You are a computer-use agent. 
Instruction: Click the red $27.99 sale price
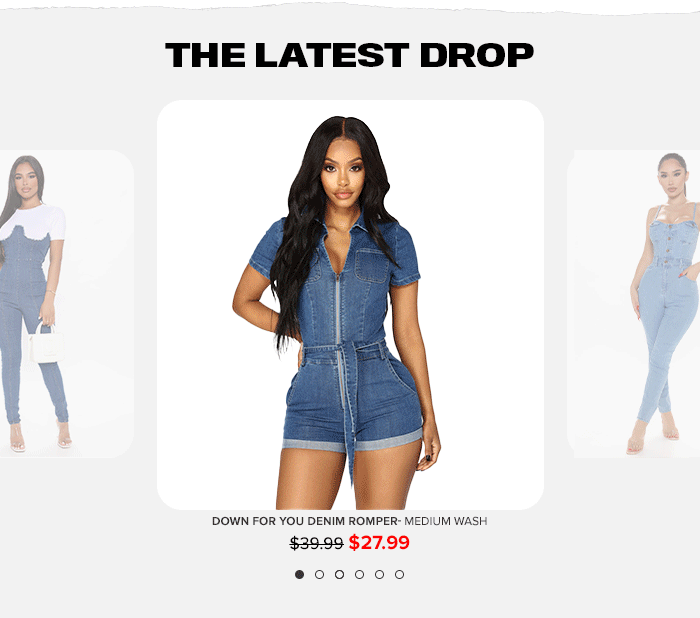379,543
